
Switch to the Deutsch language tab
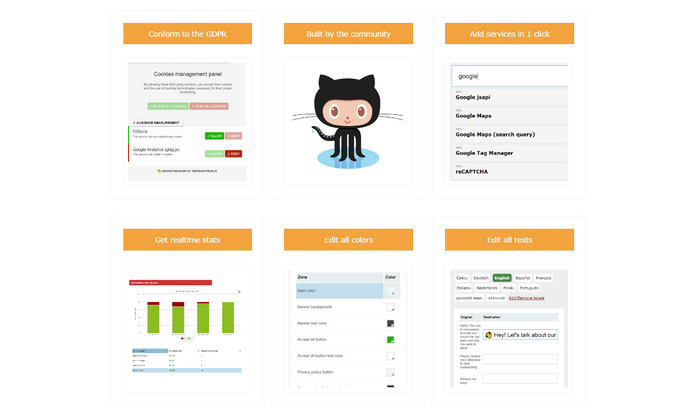(x=481, y=278)
